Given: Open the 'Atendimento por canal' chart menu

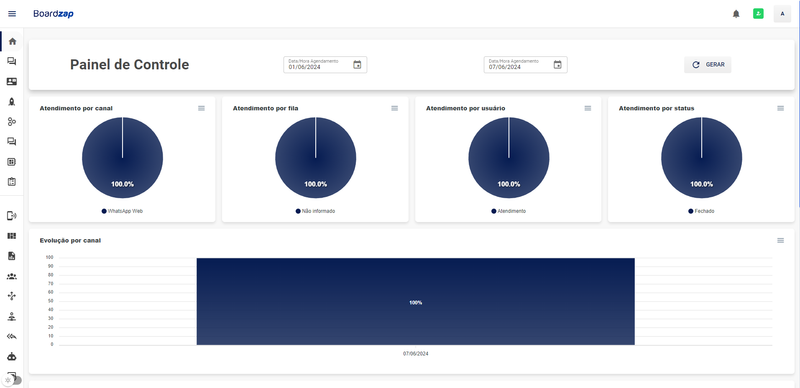Looking at the screenshot, I should 202,108.
